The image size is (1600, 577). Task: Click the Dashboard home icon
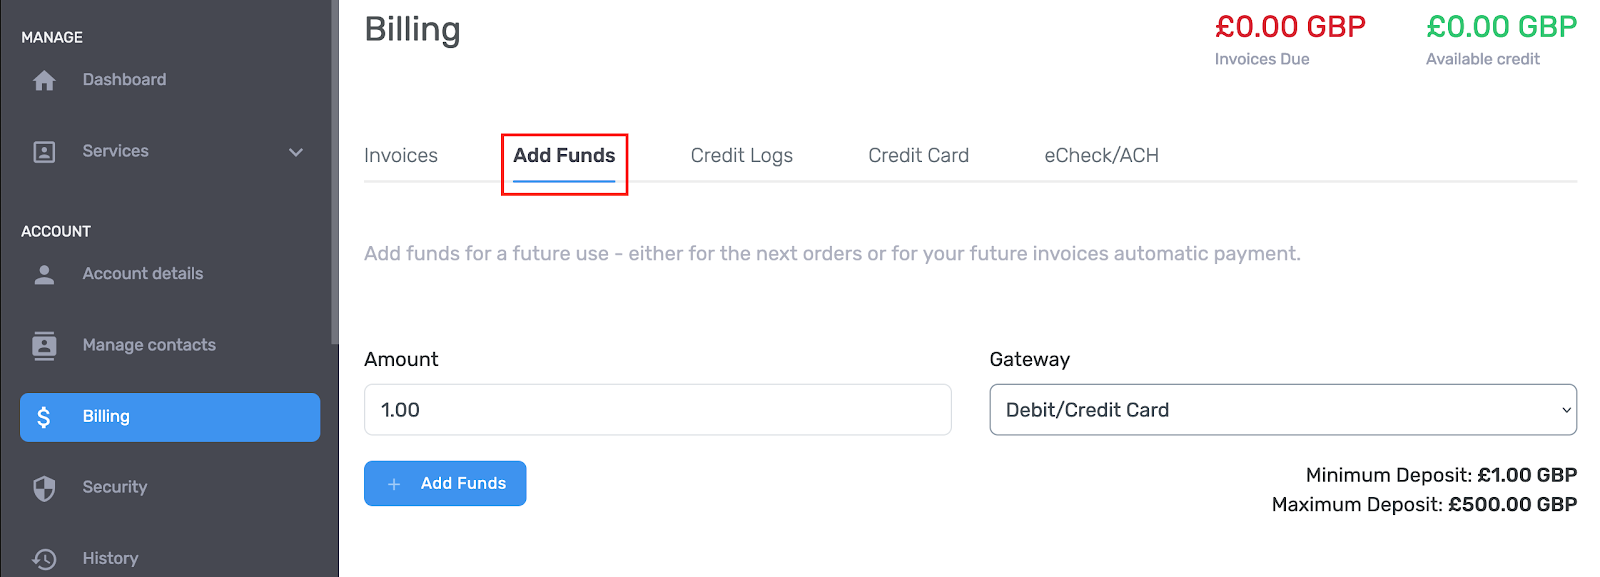(x=44, y=81)
